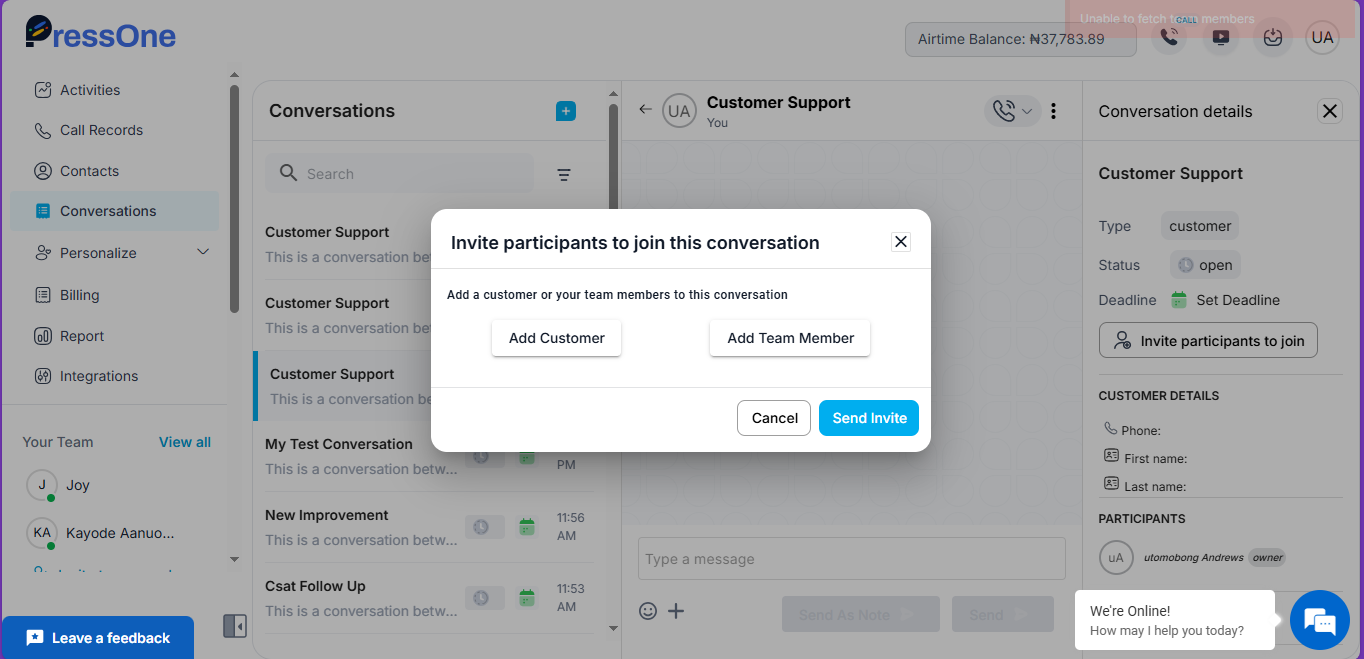Click the emoji picker icon
This screenshot has height=659, width=1364.
[x=648, y=611]
